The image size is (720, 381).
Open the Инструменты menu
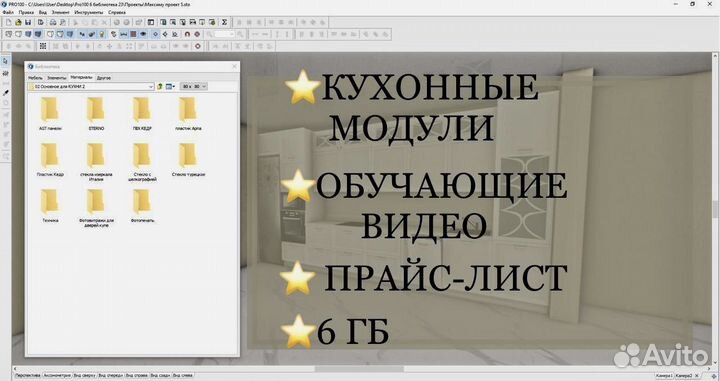click(x=89, y=12)
